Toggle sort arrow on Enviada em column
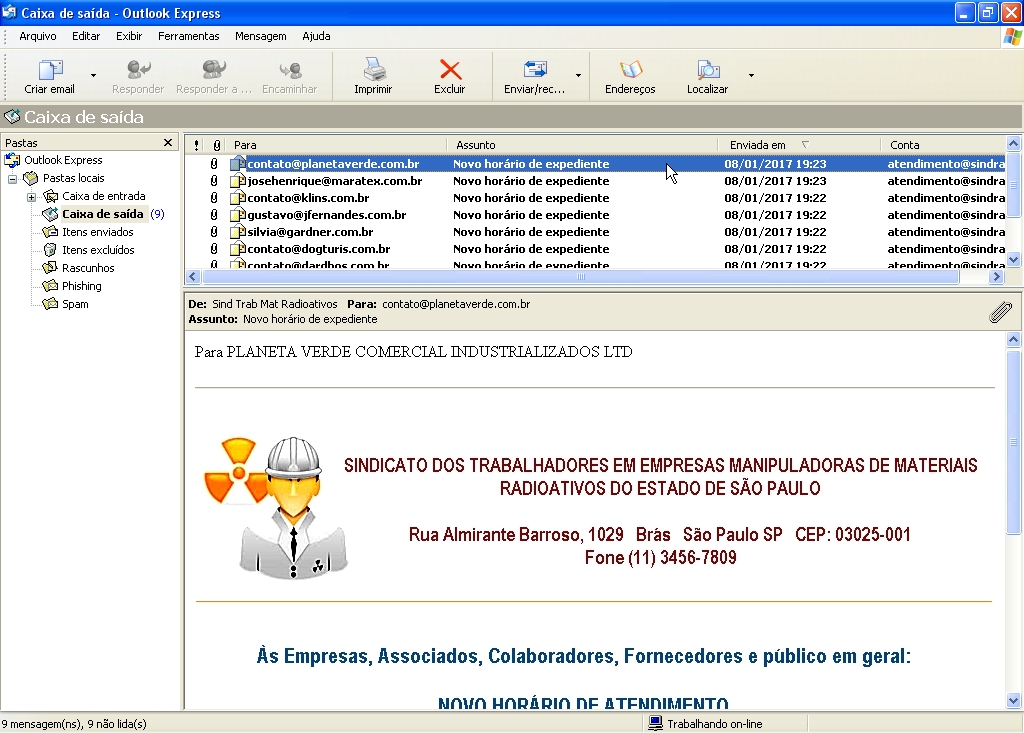1024x733 pixels. coord(805,145)
